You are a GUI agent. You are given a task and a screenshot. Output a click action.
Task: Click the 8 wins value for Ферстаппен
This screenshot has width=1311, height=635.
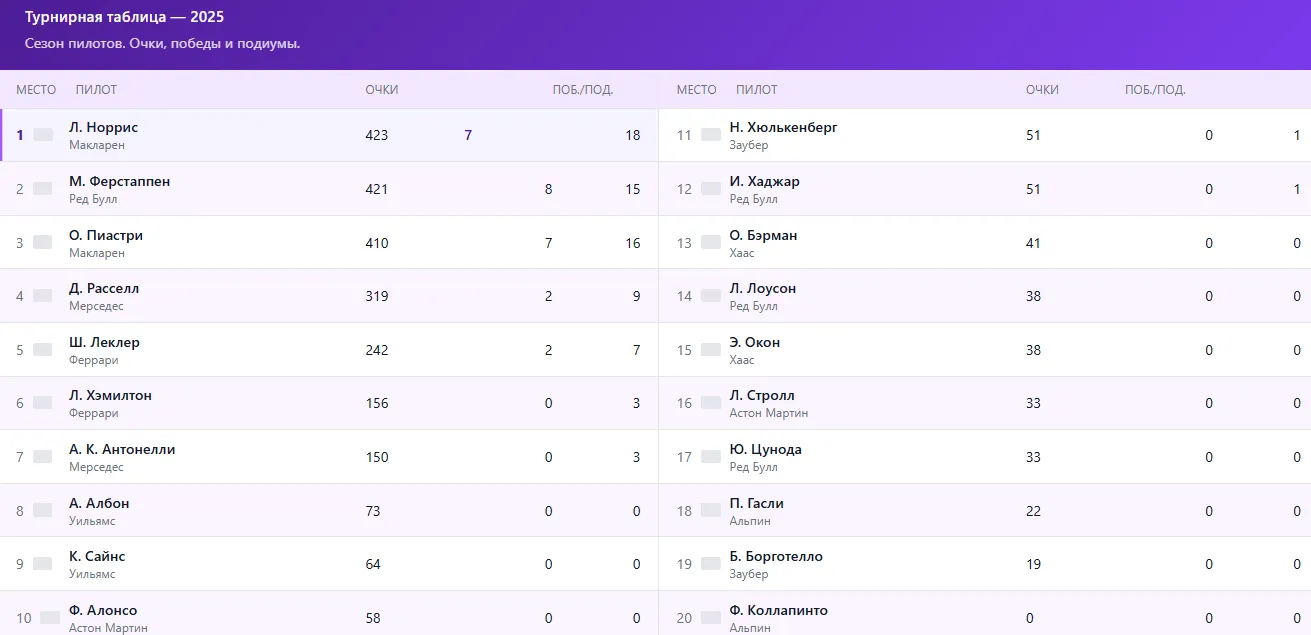point(548,189)
